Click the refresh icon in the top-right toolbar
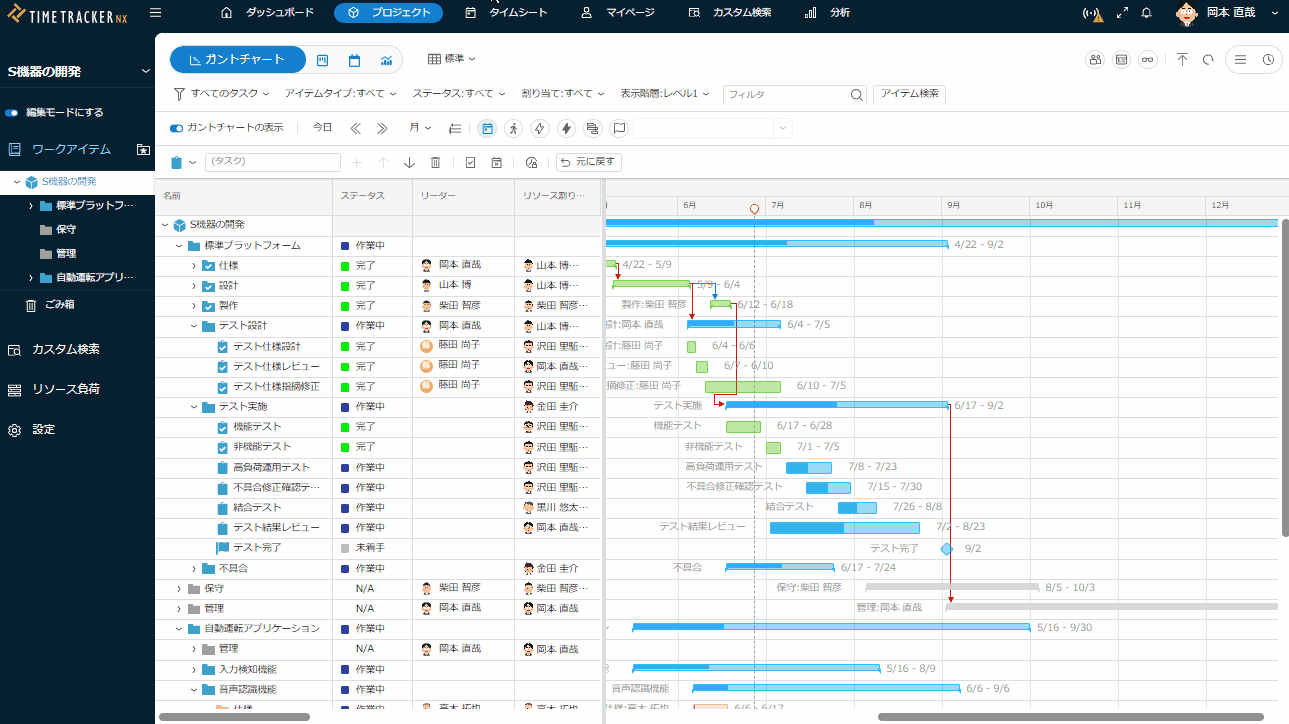 point(1208,60)
